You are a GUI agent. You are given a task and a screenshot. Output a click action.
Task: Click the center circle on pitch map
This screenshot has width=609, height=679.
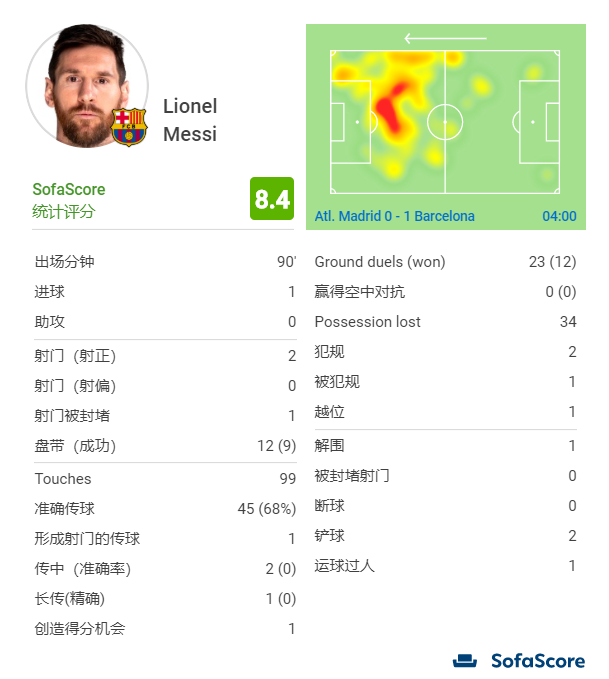tap(445, 122)
